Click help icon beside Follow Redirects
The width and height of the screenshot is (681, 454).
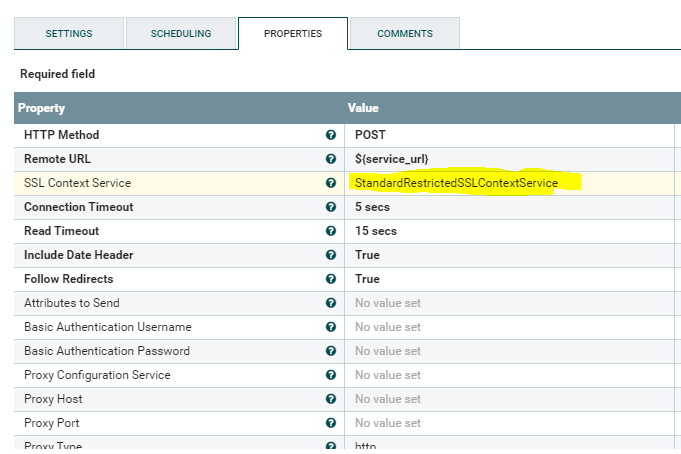pos(330,279)
